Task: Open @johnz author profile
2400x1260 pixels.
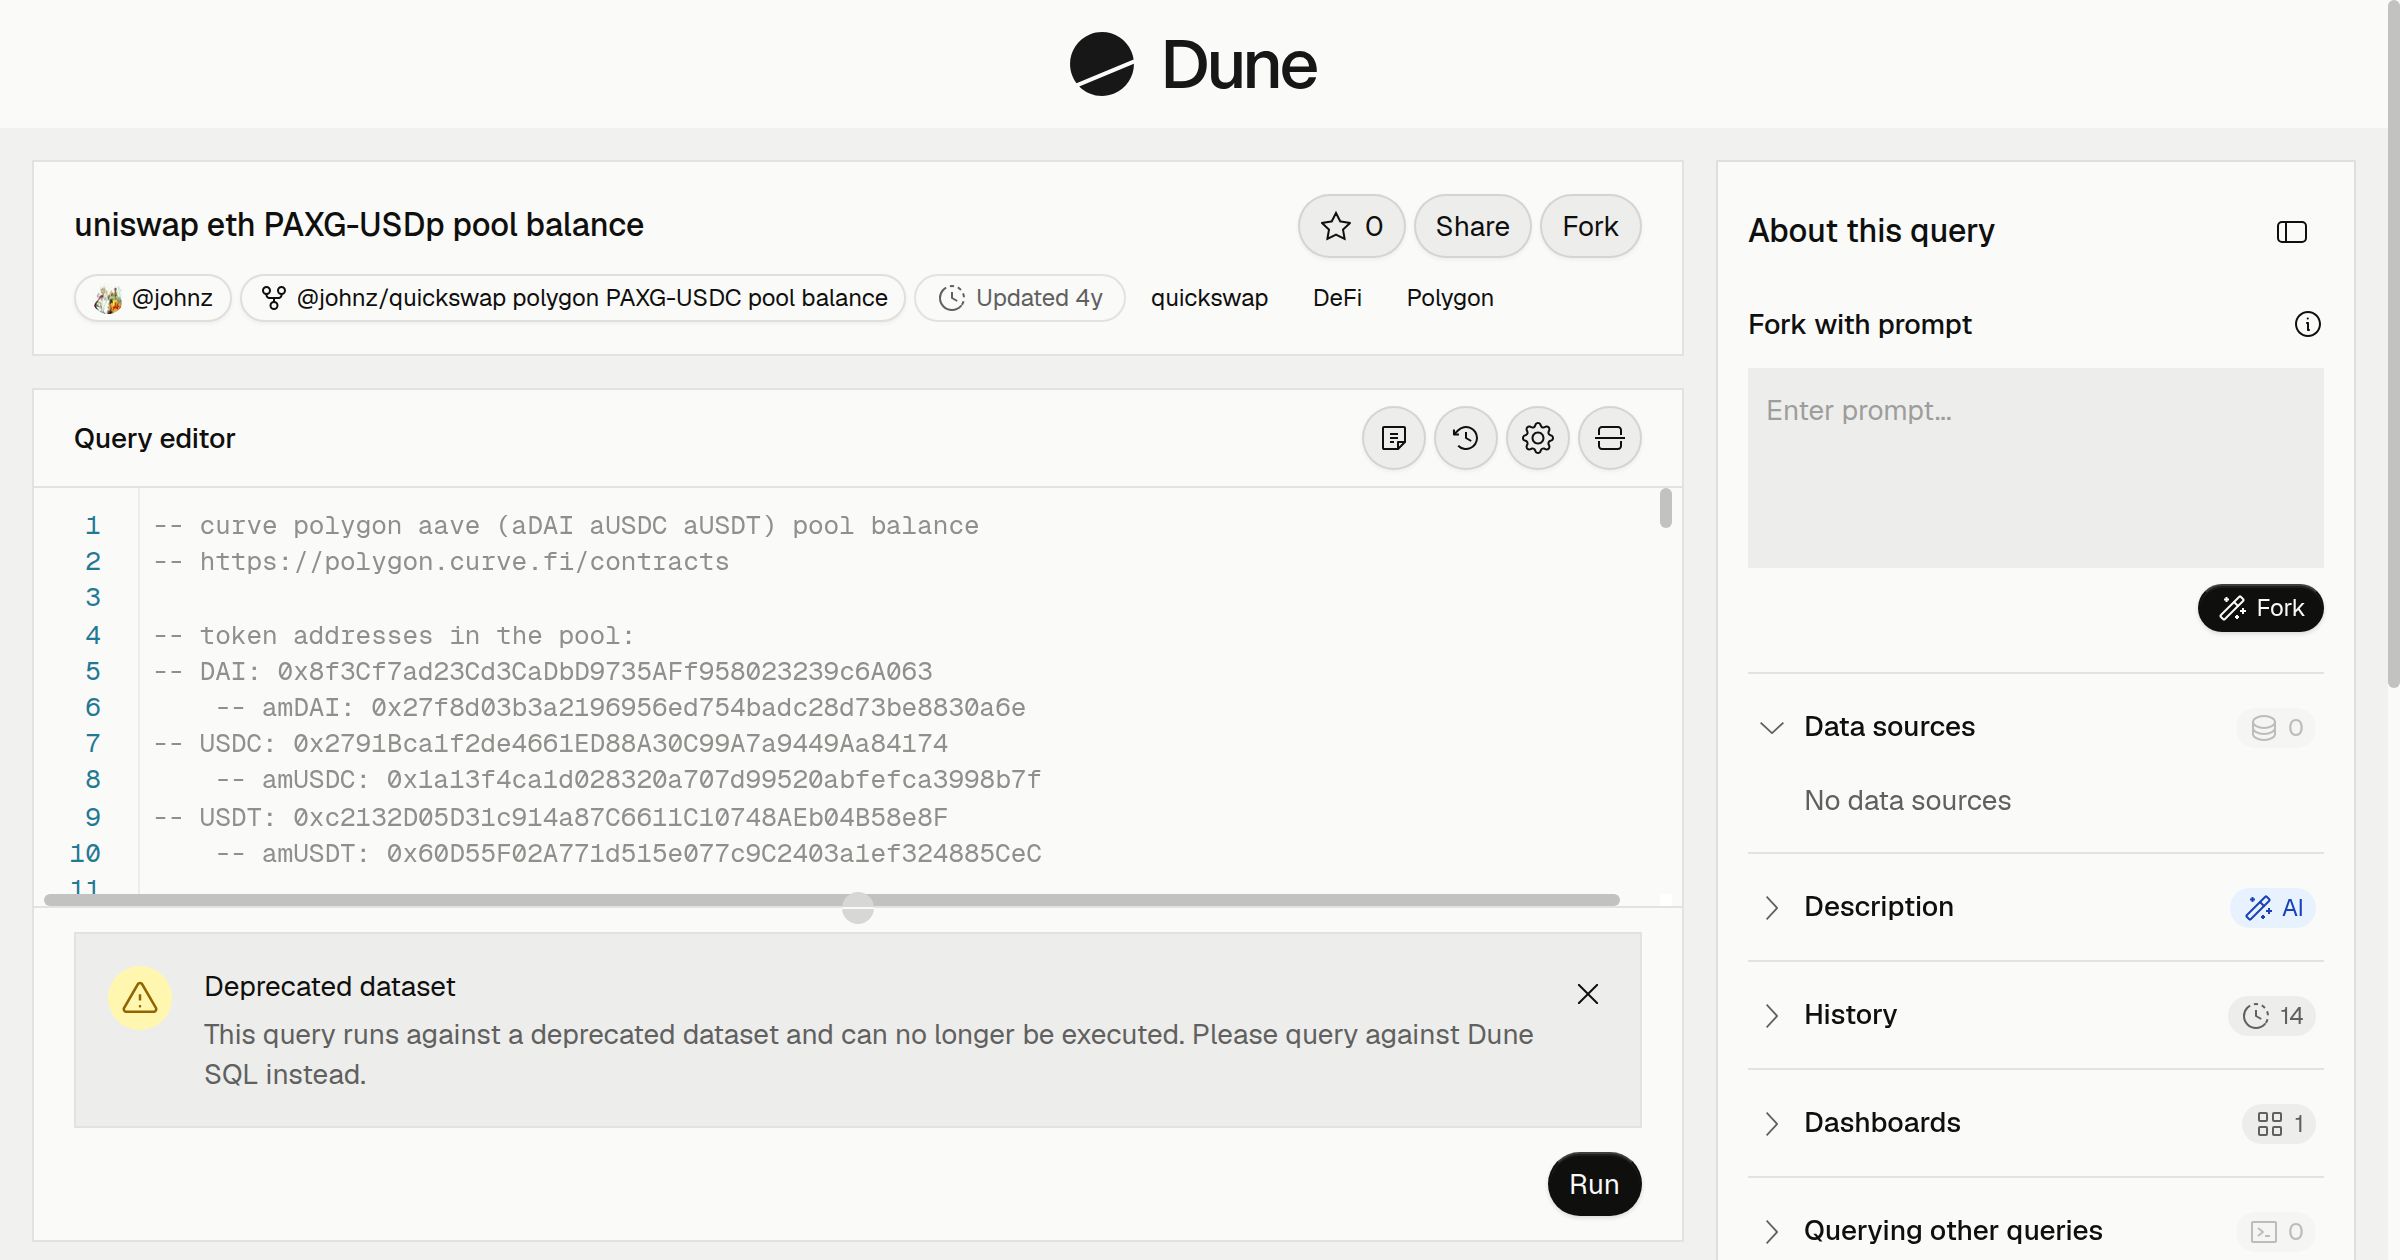Action: pyautogui.click(x=153, y=298)
